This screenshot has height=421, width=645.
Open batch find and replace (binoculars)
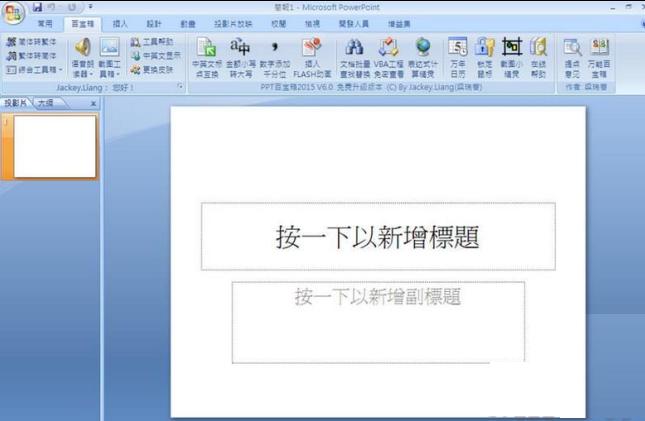click(x=355, y=58)
